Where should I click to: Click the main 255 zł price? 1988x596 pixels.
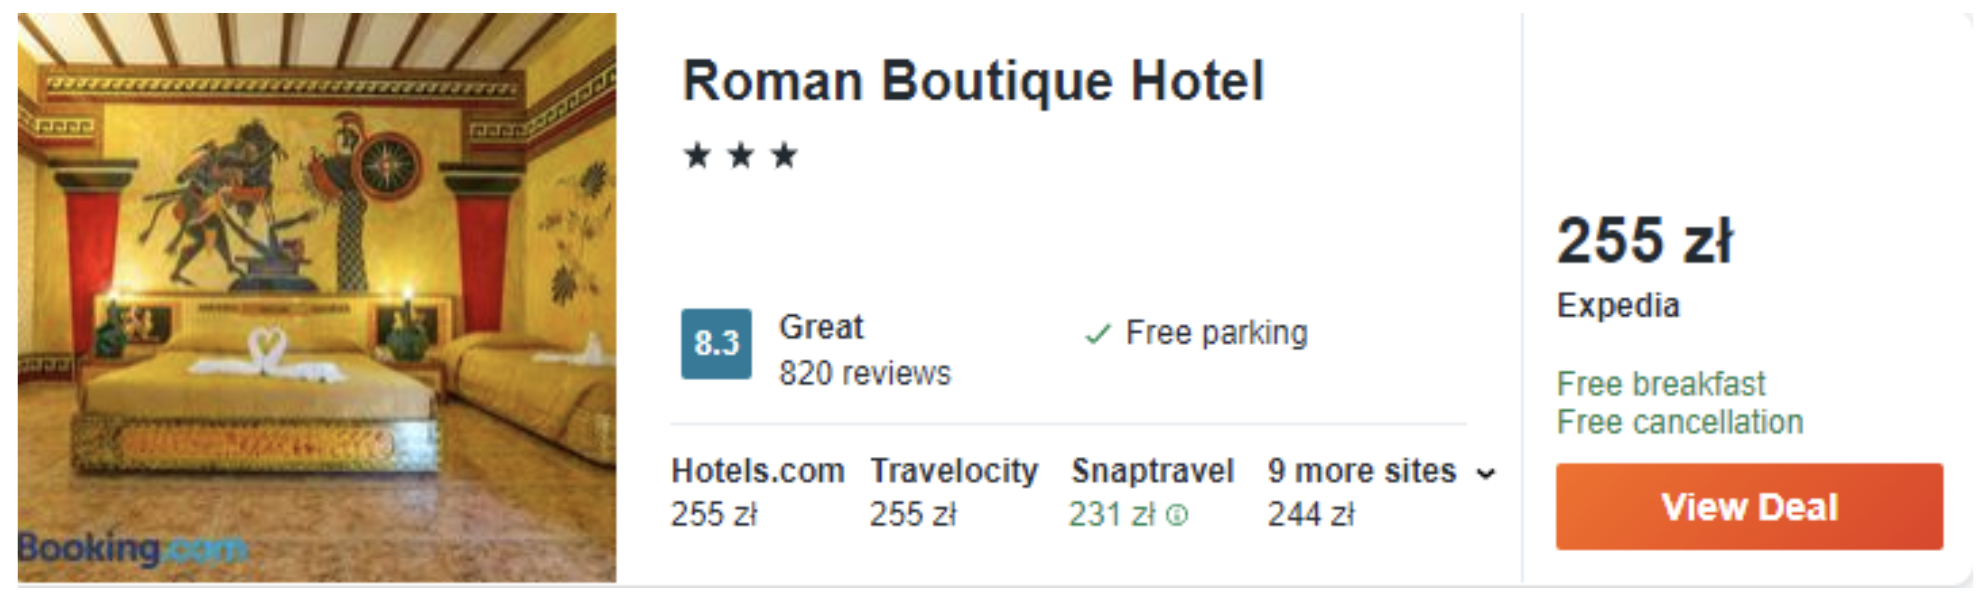coord(1644,241)
